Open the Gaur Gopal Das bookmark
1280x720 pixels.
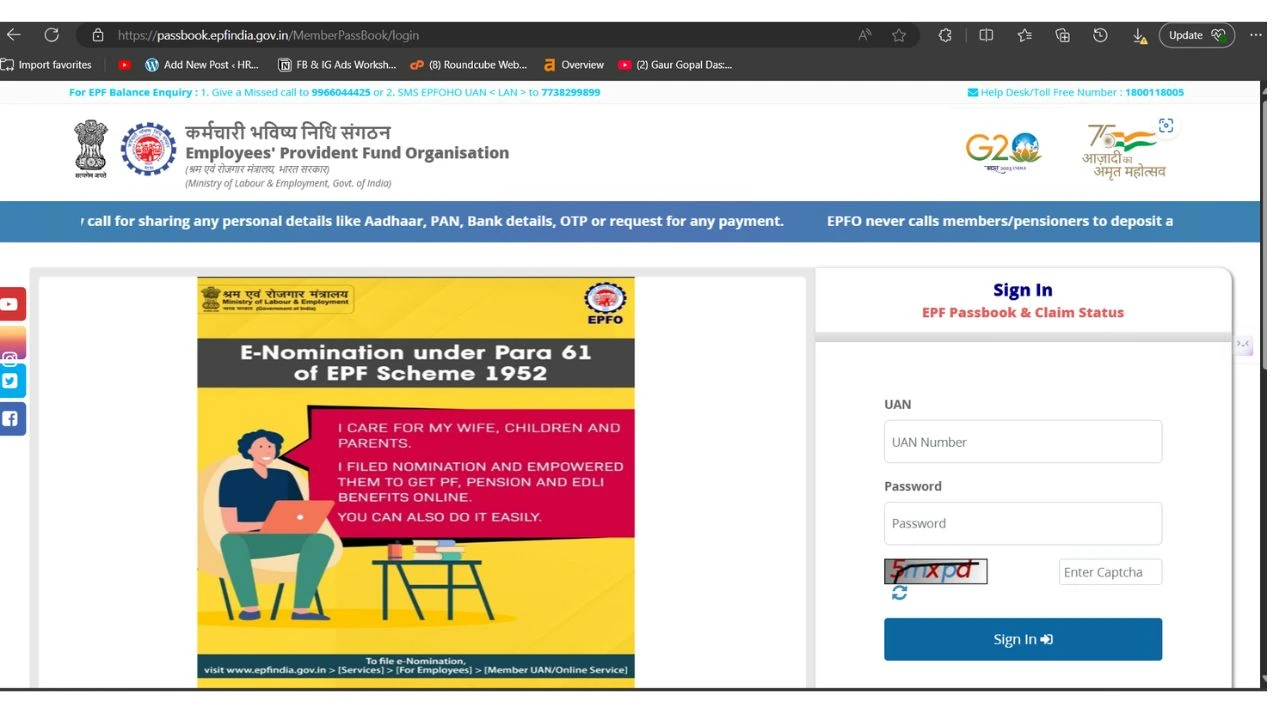click(675, 65)
